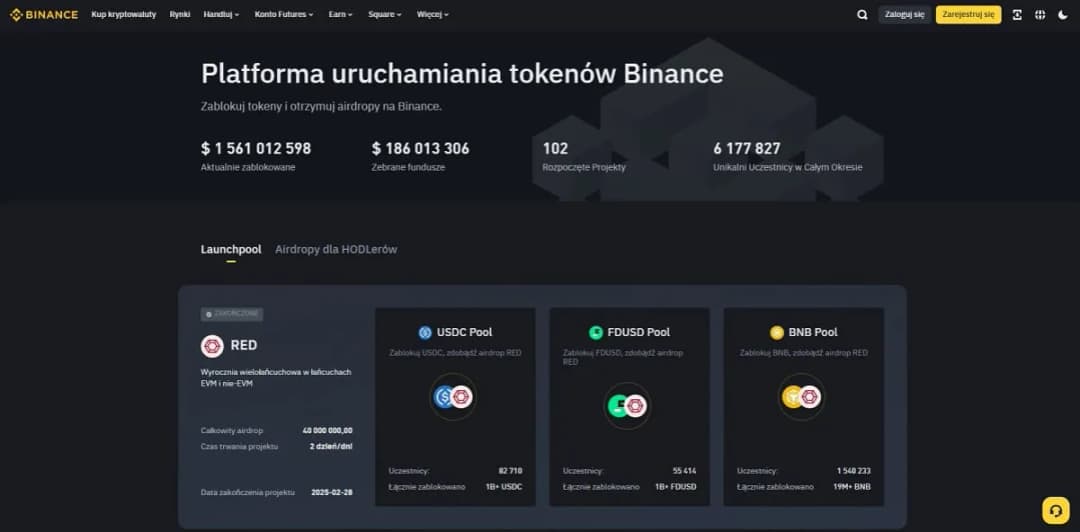Open the language globe icon
The width and height of the screenshot is (1080, 532).
(x=1040, y=15)
